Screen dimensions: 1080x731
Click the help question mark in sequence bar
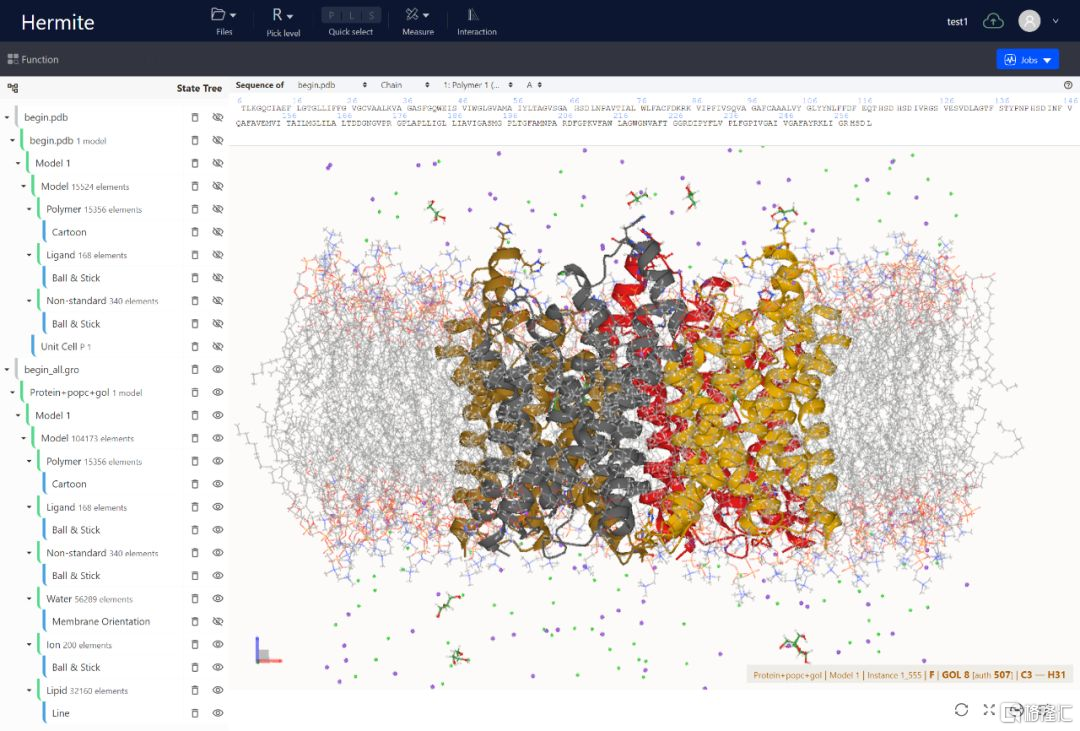point(1068,86)
